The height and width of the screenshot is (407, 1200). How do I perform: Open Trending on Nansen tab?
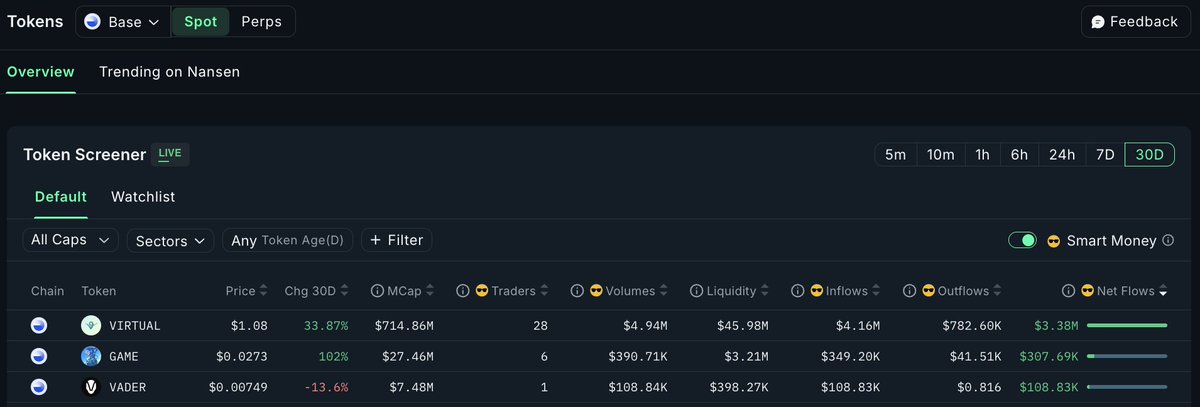tap(169, 72)
